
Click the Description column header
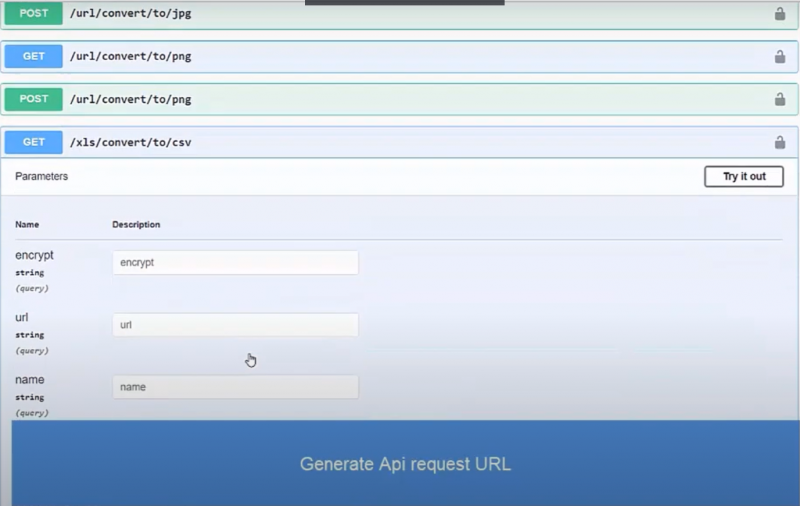[x=136, y=225]
